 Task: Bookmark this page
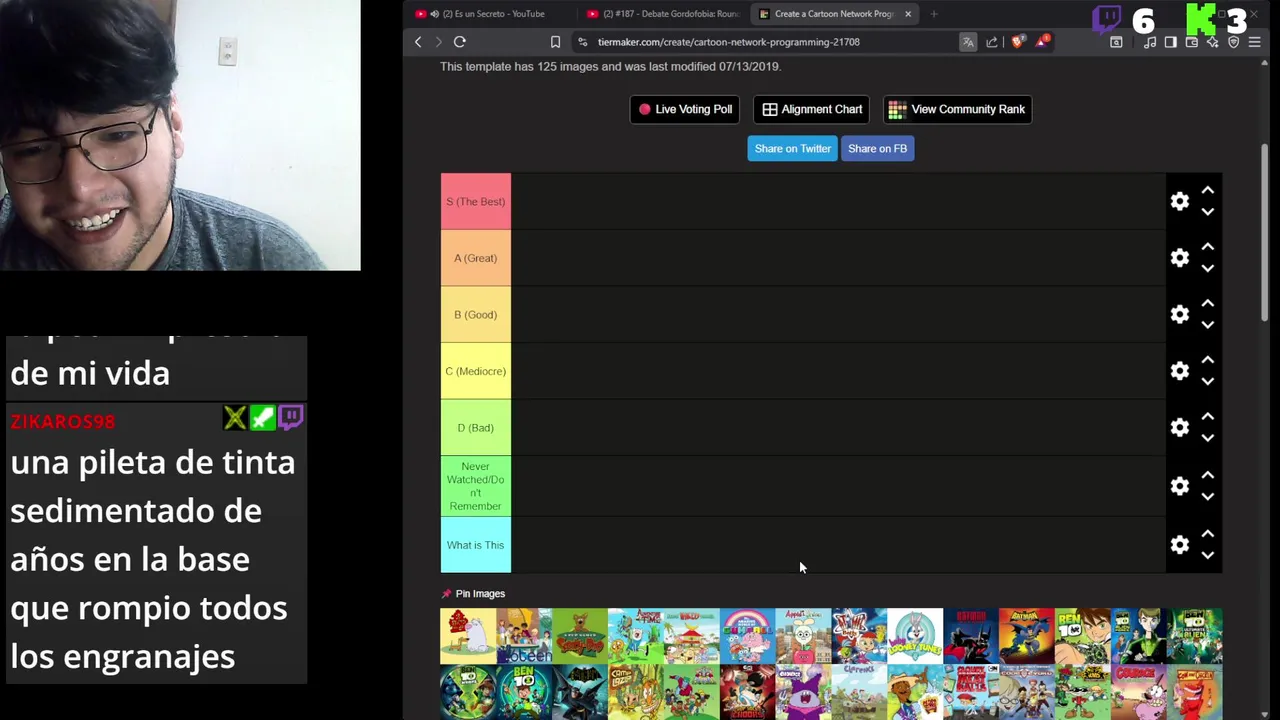point(555,42)
